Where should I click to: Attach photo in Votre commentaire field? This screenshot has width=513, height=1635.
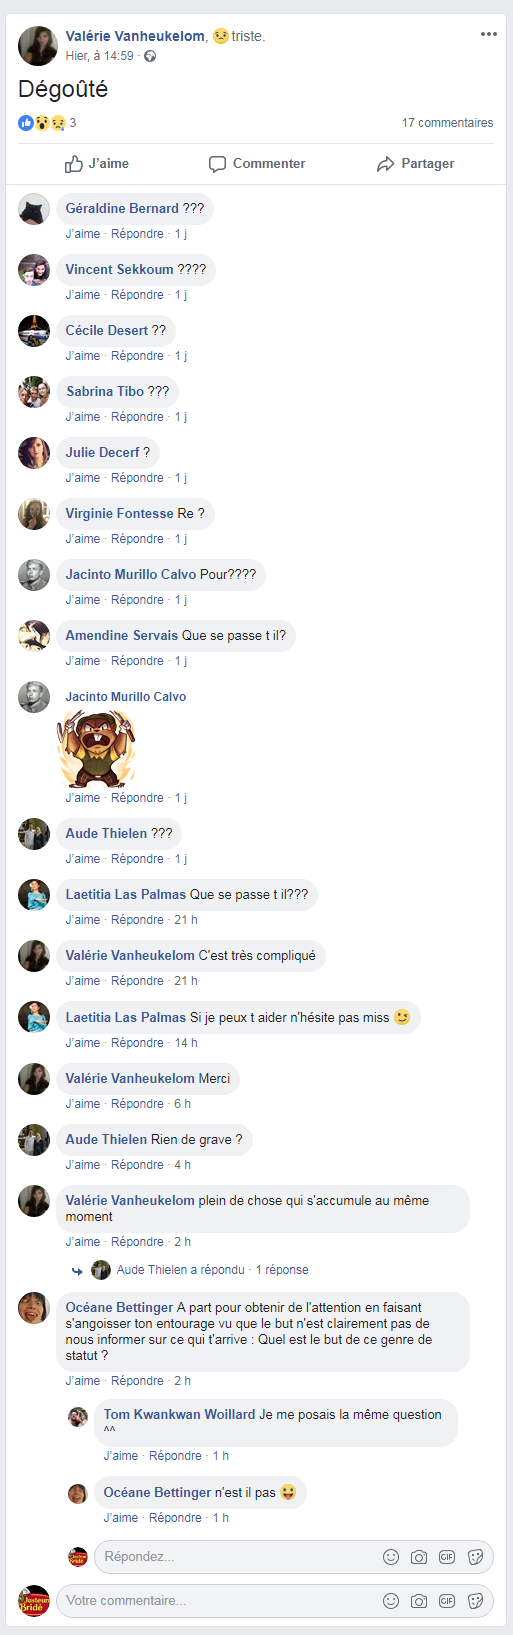tap(419, 1601)
